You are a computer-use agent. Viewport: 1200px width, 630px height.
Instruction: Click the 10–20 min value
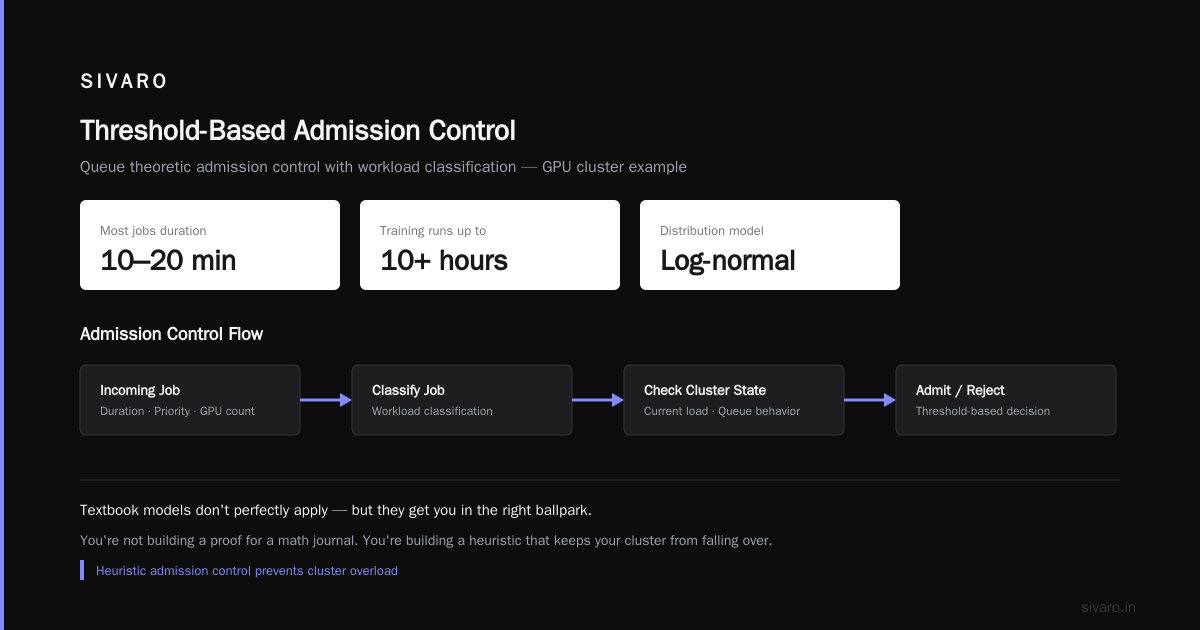(168, 261)
